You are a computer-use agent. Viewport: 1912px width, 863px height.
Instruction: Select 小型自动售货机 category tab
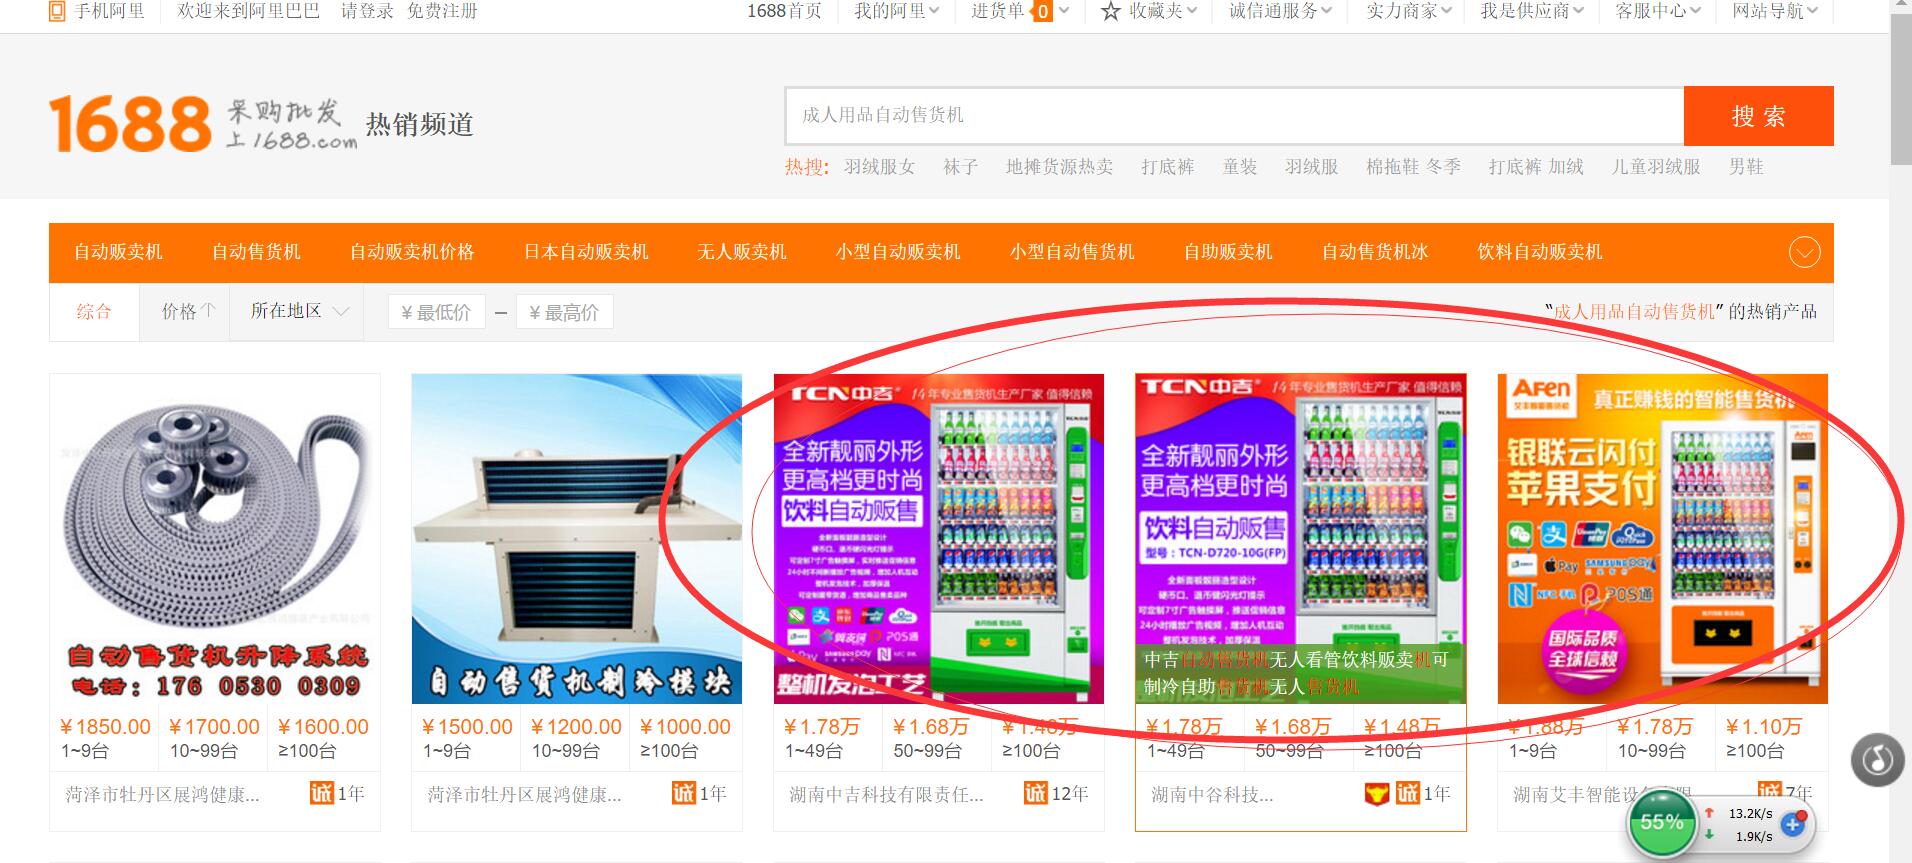coord(1072,252)
